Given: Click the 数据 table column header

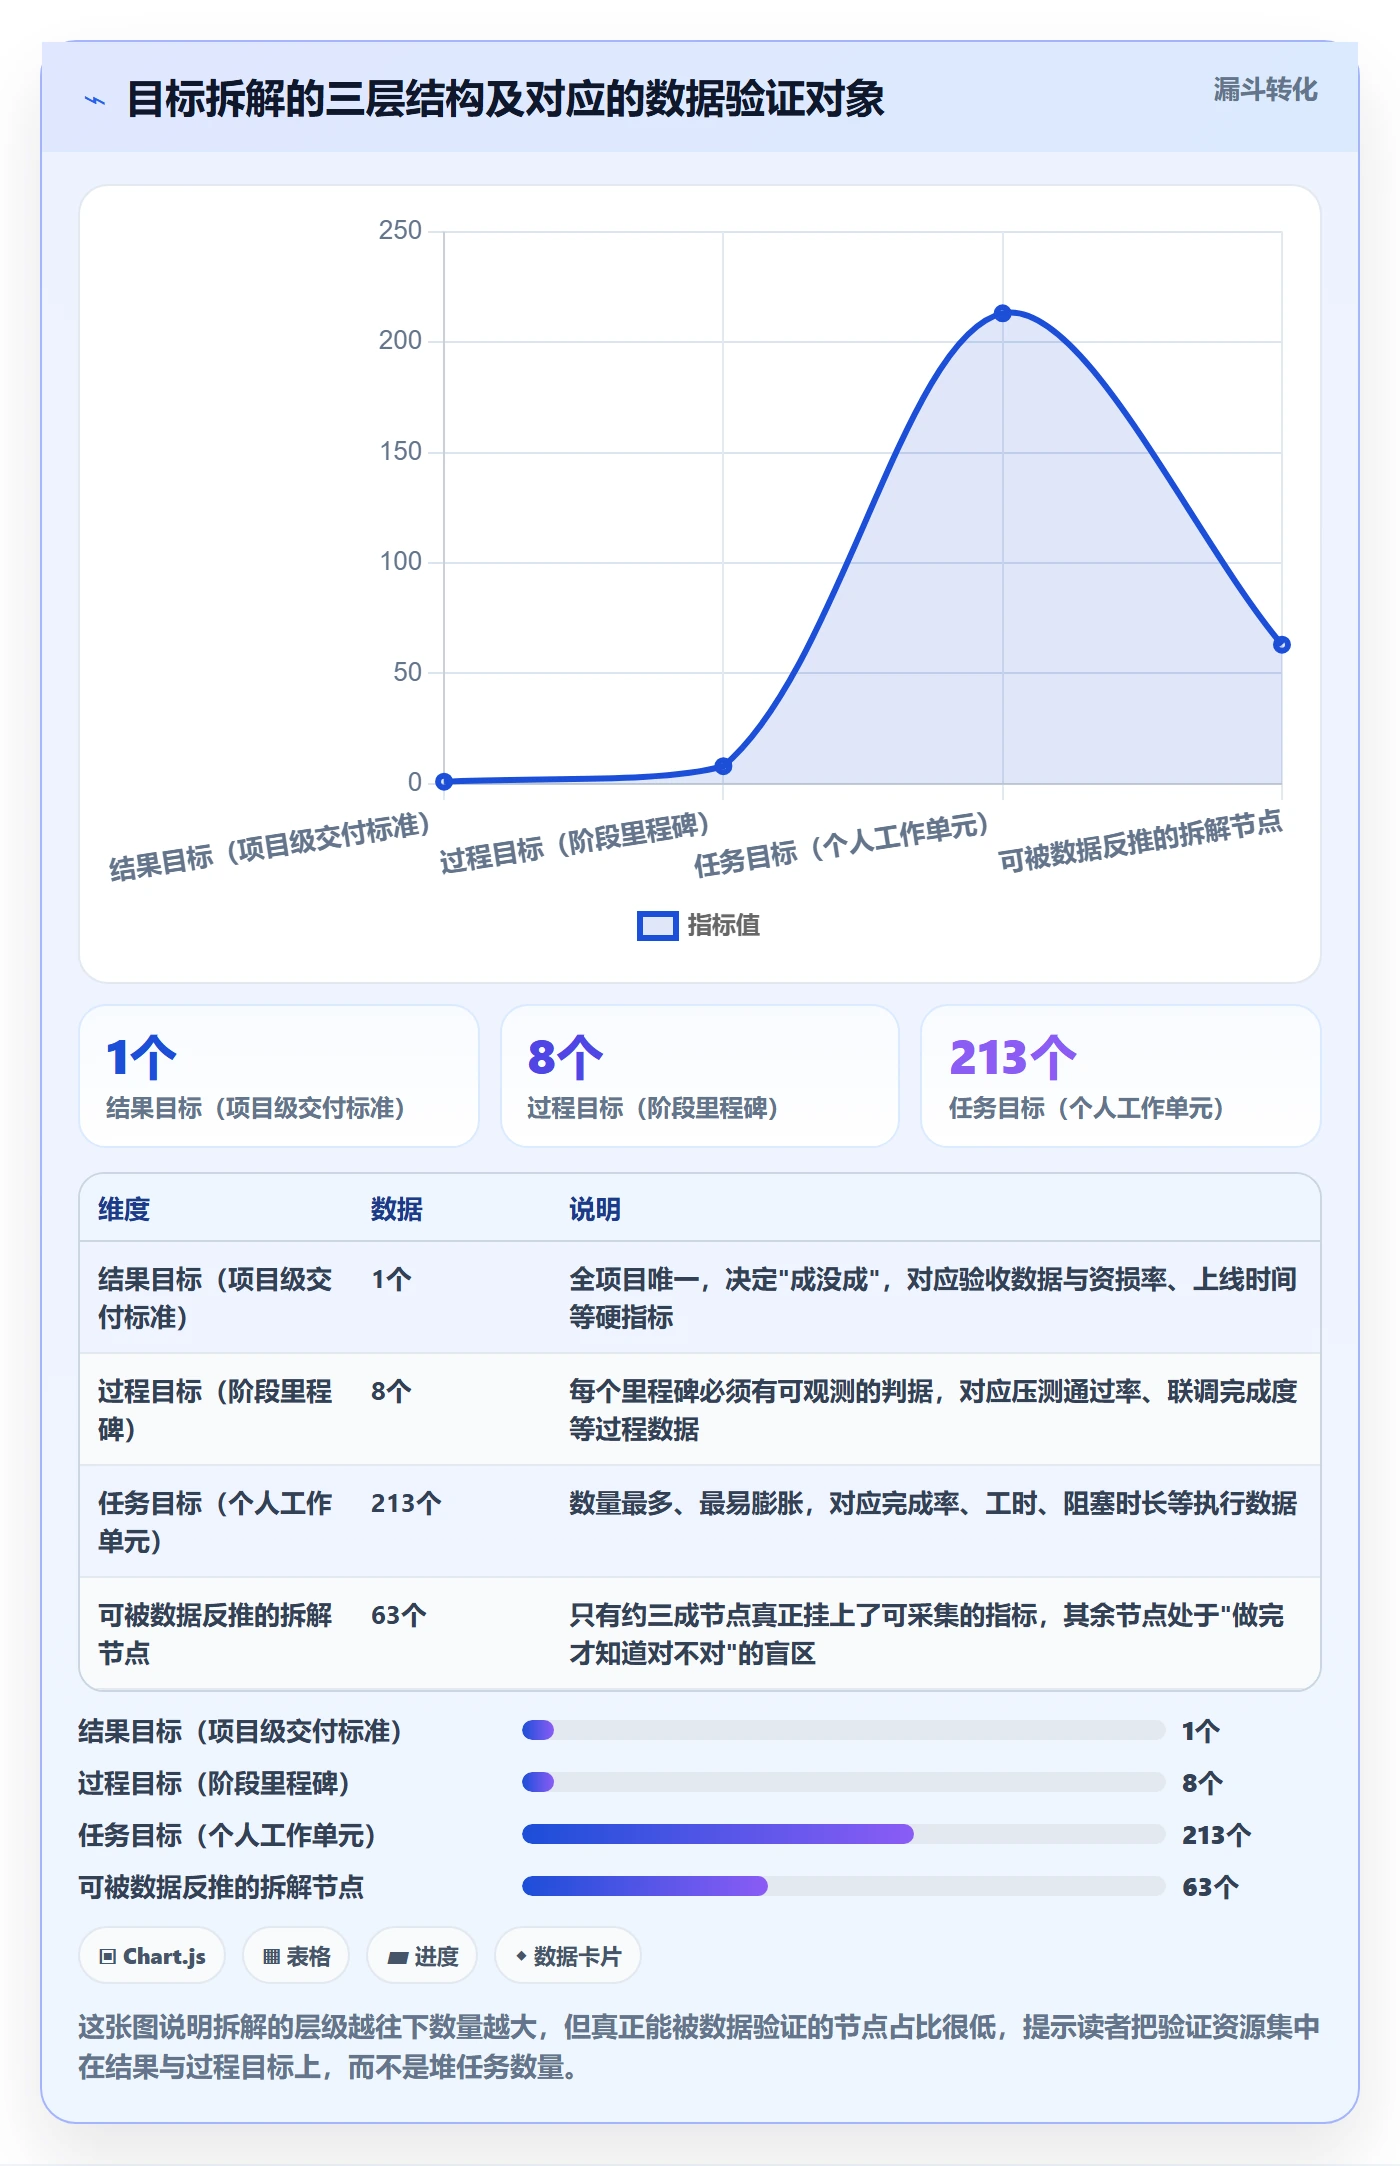Looking at the screenshot, I should click(397, 1209).
